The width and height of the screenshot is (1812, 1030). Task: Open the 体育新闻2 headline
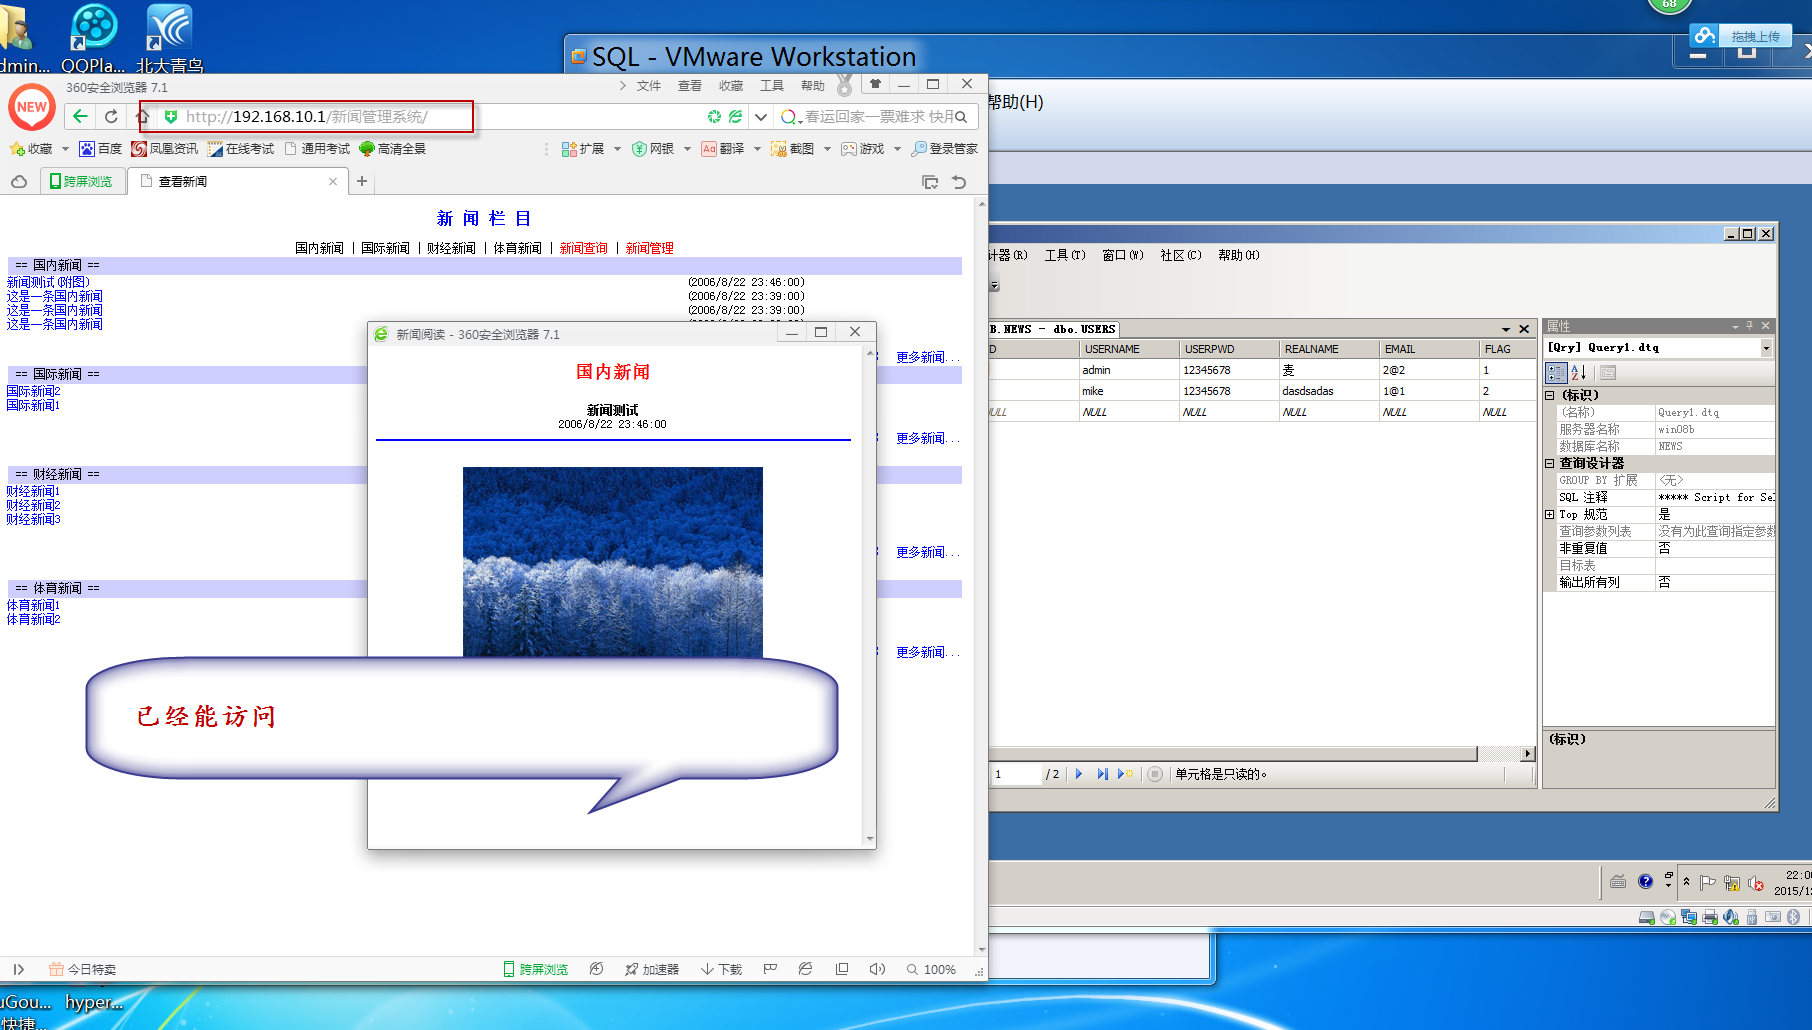pyautogui.click(x=33, y=619)
